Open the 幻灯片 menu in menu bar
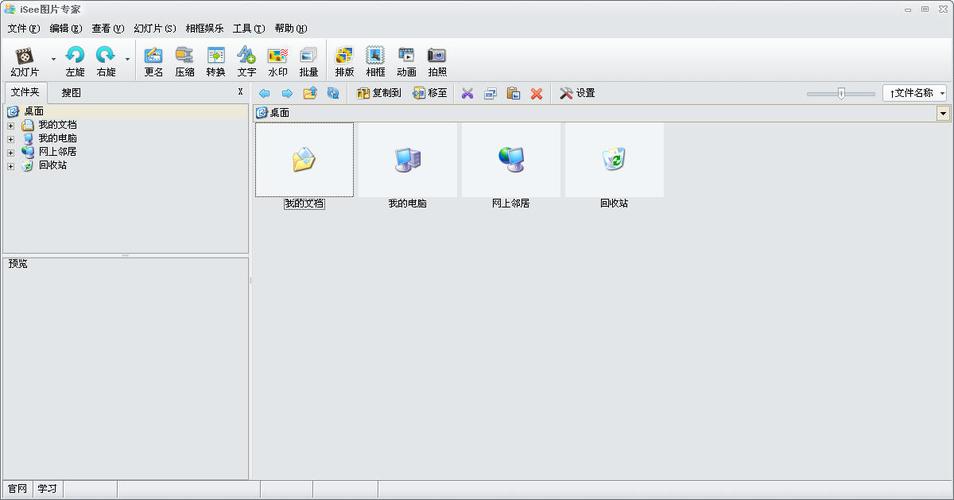This screenshot has width=954, height=500. tap(155, 29)
